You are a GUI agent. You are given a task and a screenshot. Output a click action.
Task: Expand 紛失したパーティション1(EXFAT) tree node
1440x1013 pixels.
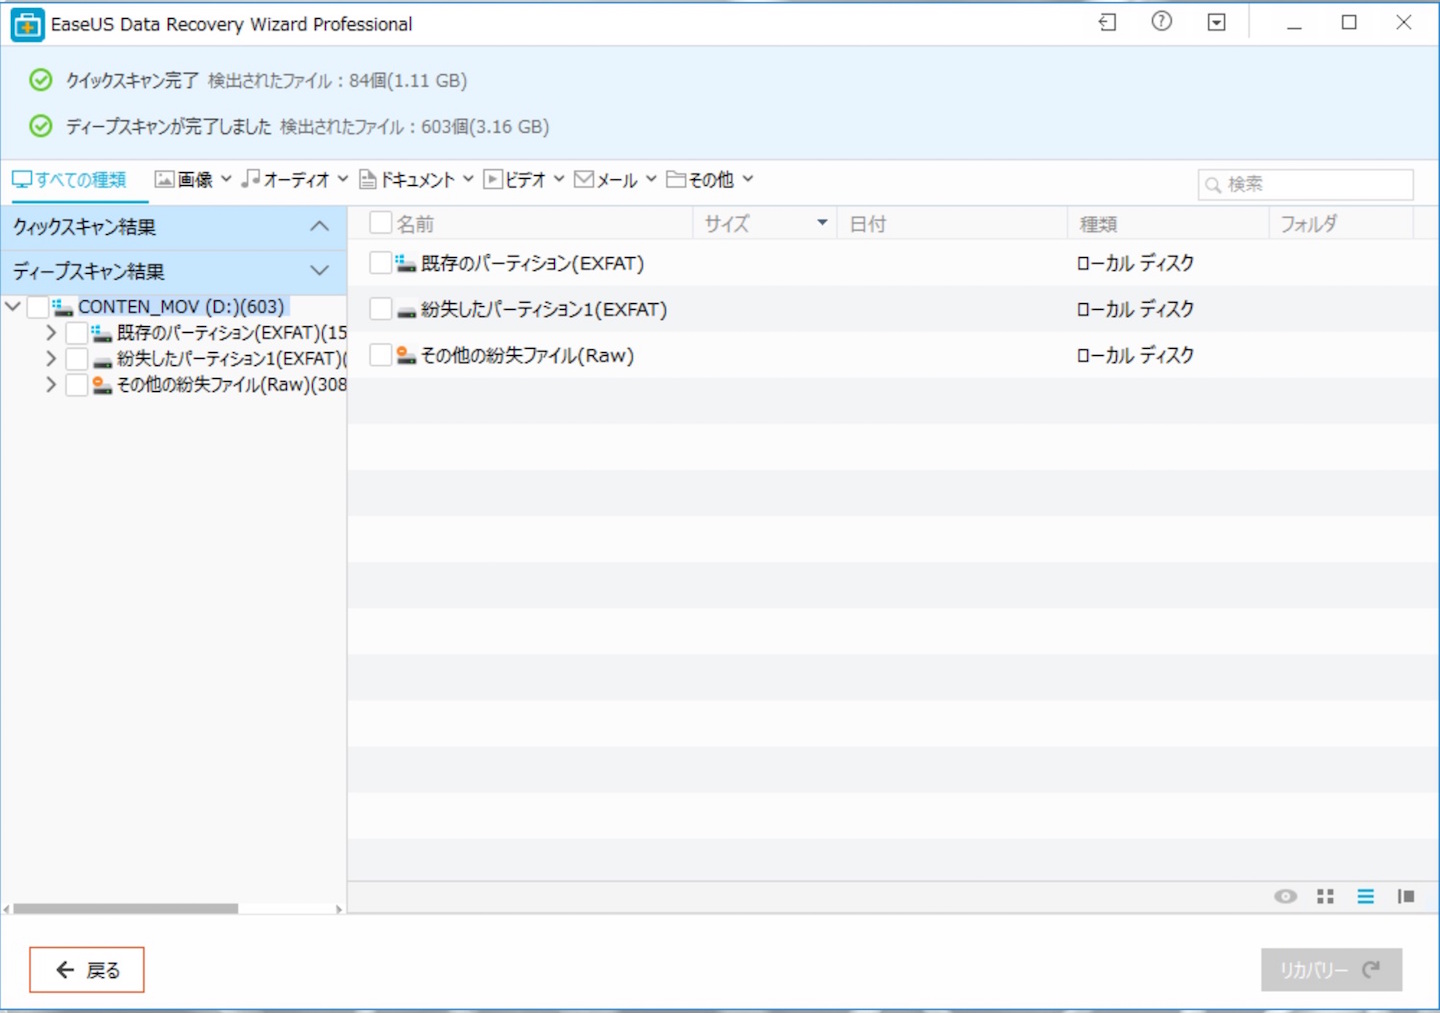point(51,359)
